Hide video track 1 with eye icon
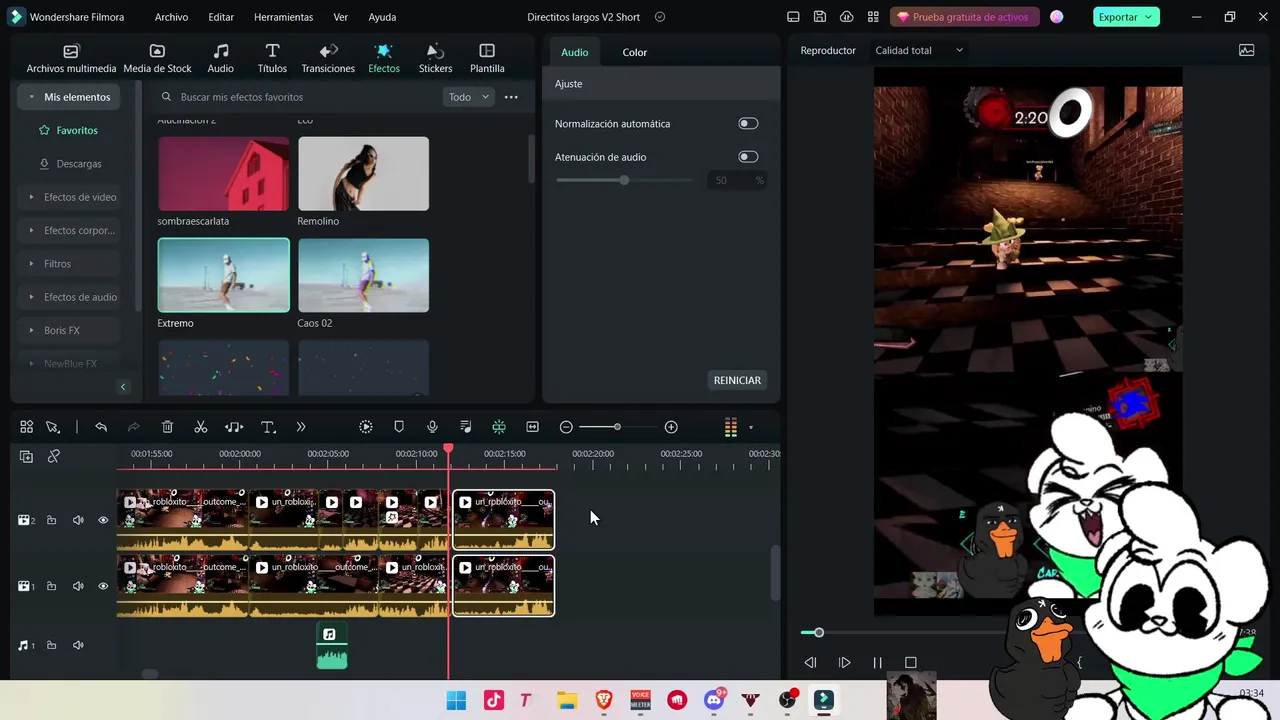 [103, 586]
